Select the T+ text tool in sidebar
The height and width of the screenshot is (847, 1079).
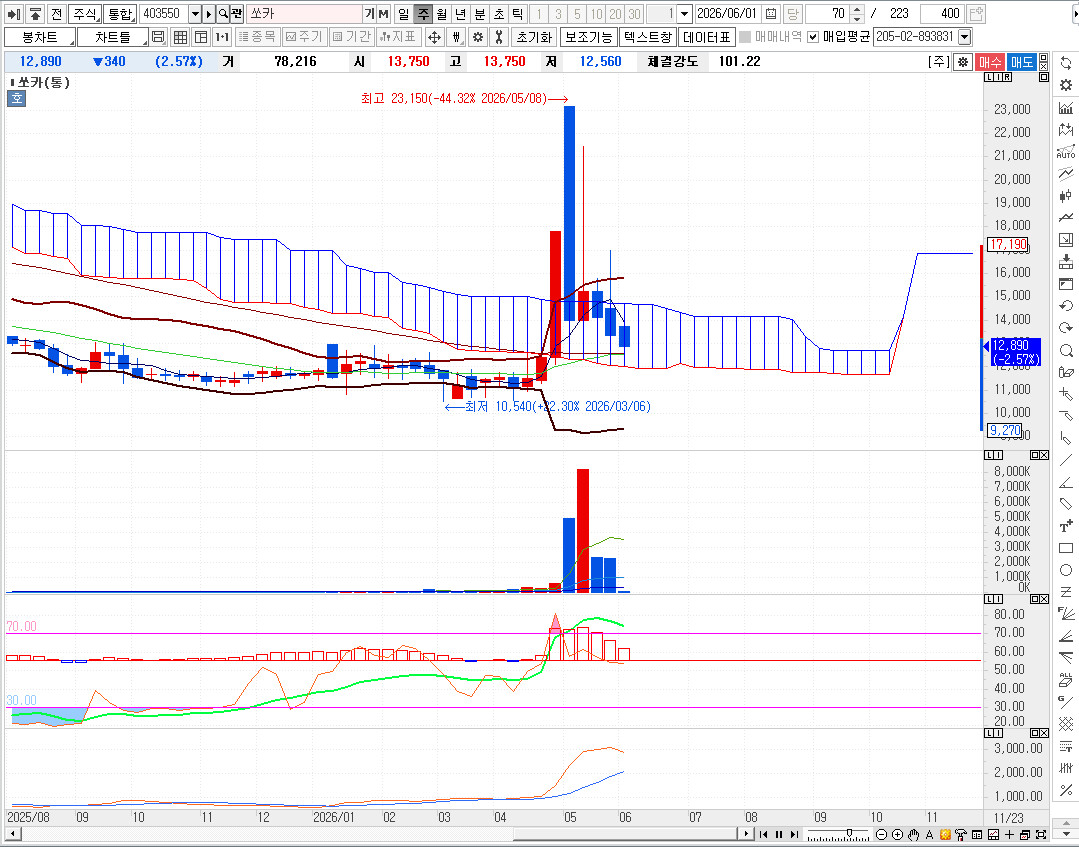[1066, 526]
